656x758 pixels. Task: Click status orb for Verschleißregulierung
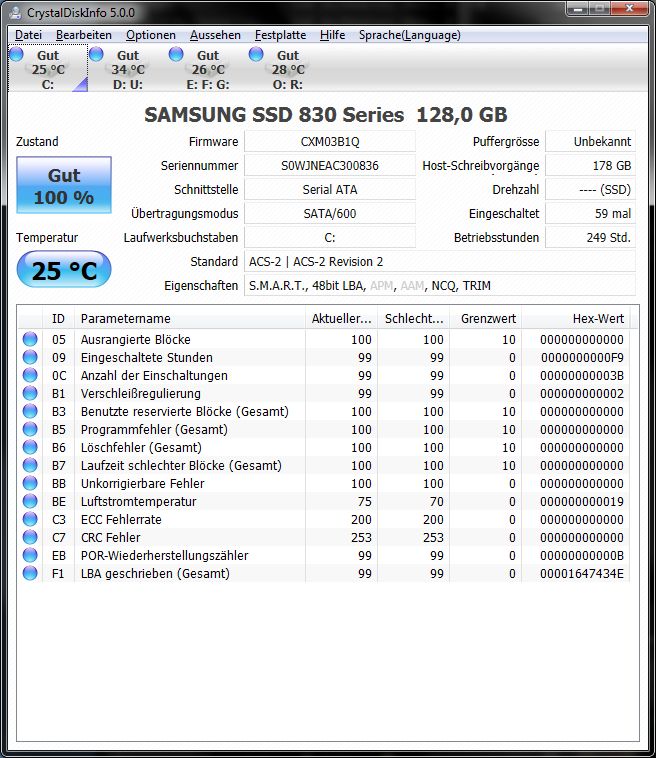point(30,393)
